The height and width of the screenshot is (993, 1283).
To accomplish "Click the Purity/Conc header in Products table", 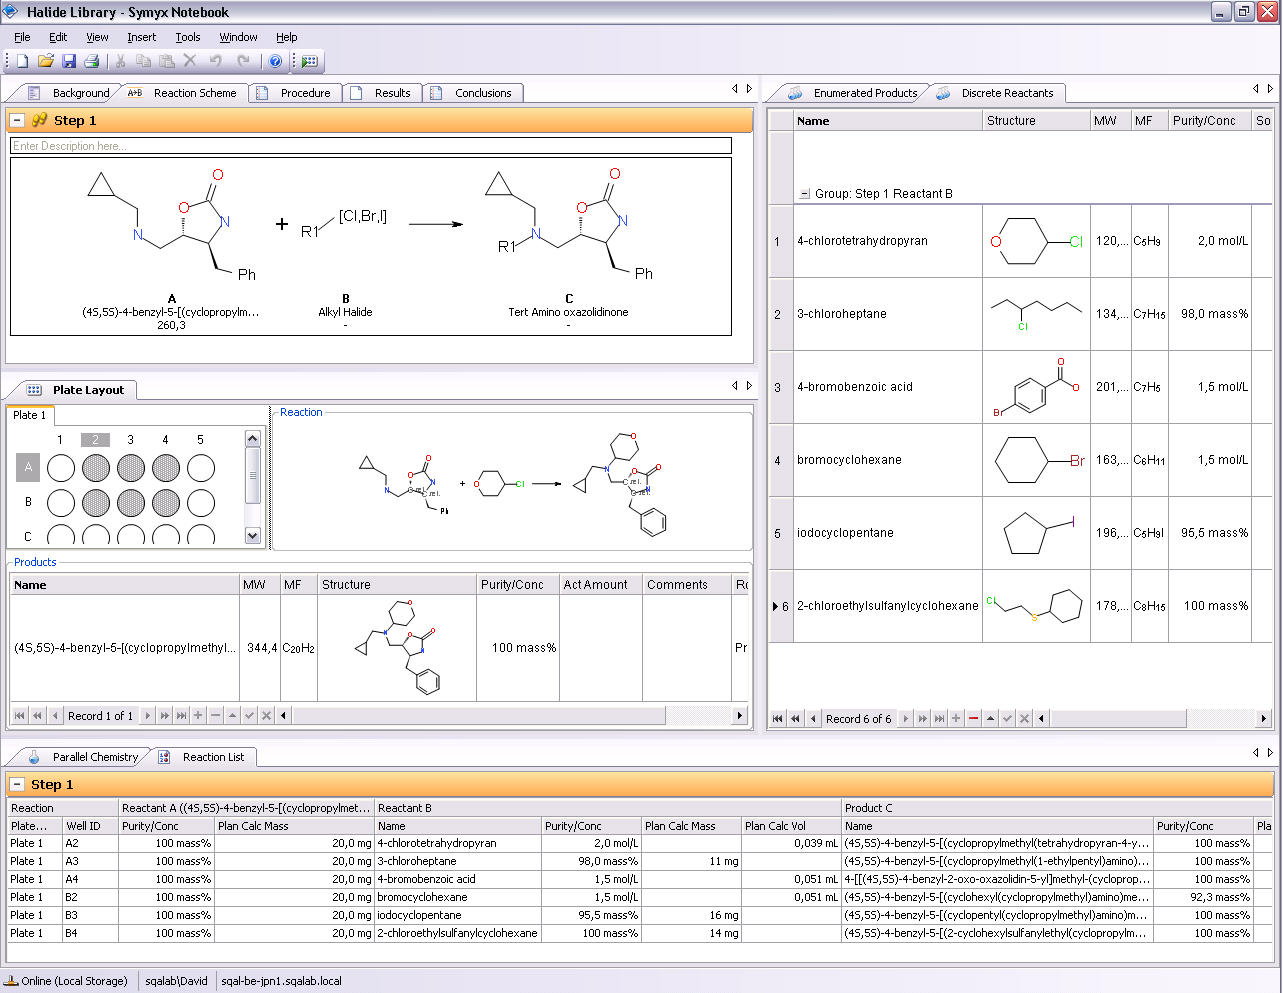I will [517, 585].
